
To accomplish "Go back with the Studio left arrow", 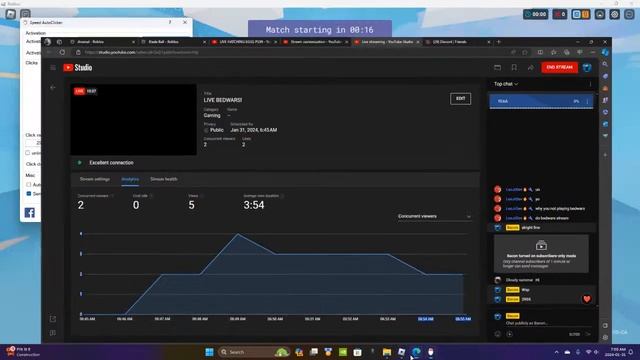I will pos(53,88).
